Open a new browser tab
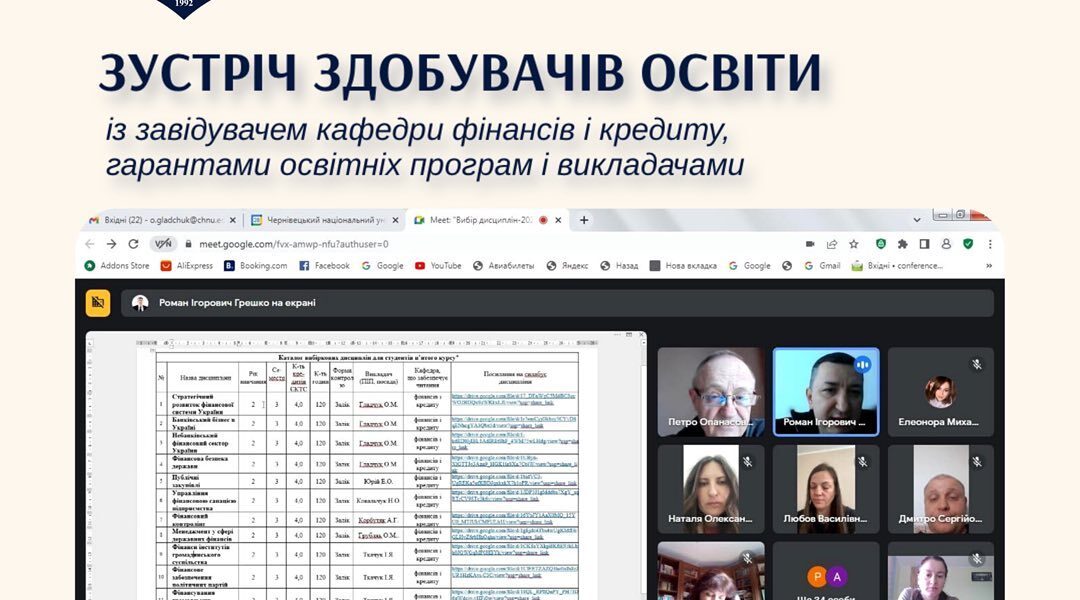 [583, 220]
